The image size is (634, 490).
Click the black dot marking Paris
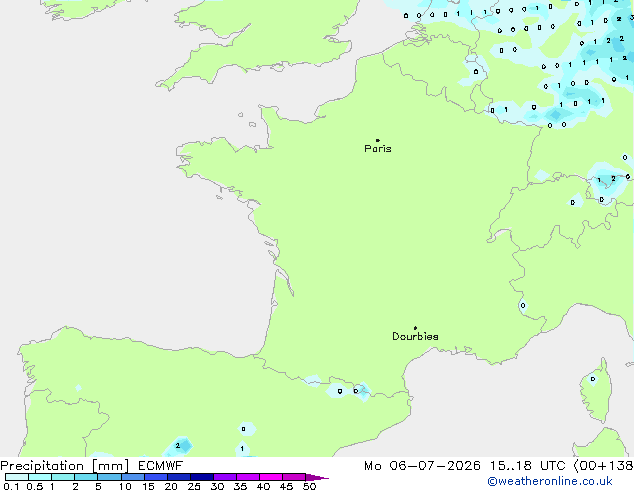tap(378, 140)
